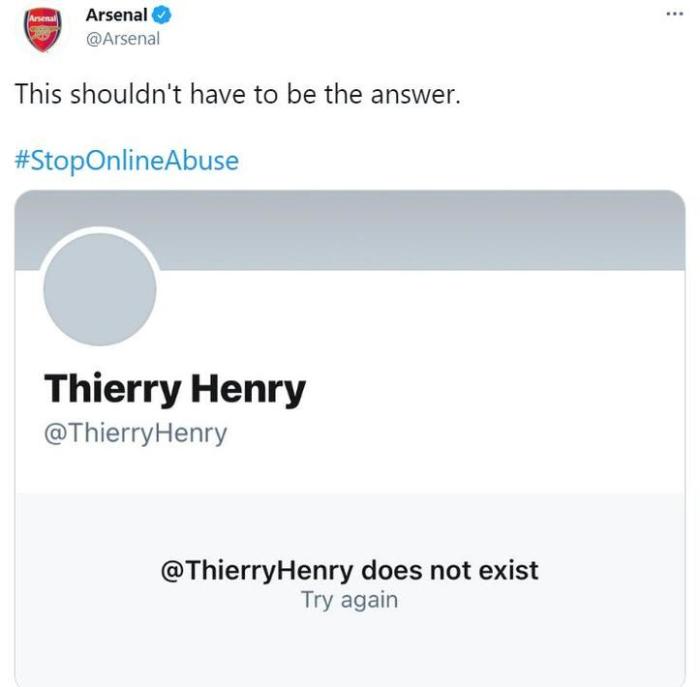This screenshot has width=700, height=687.
Task: Click the white ring around the blank avatar
Action: click(x=100, y=233)
